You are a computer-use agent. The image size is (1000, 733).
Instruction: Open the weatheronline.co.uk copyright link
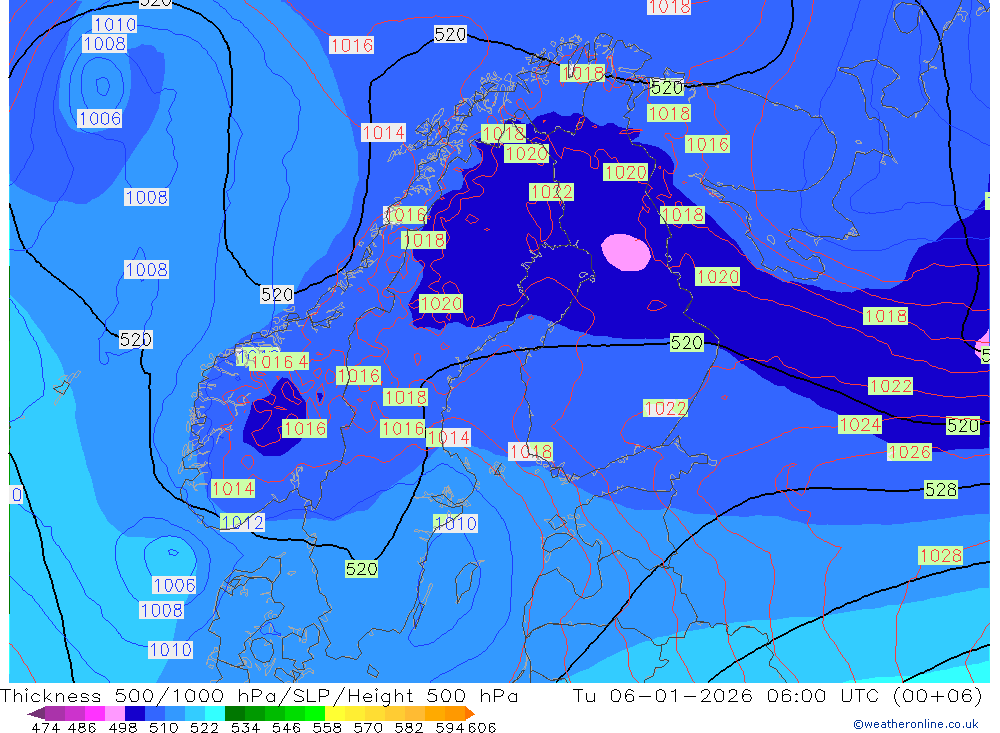[916, 724]
